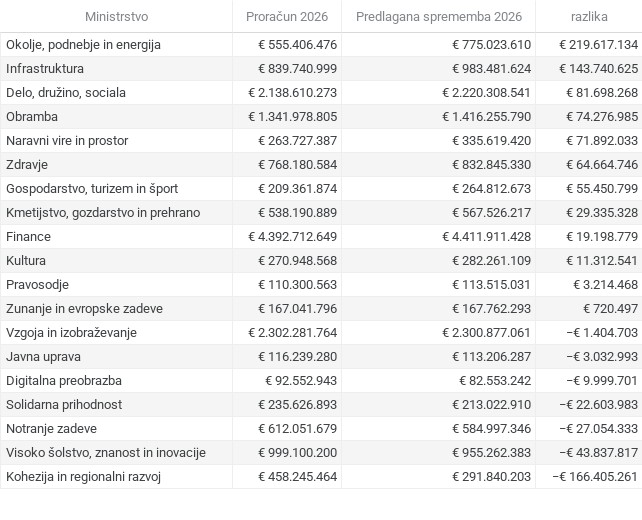
Task: Click the Infrastruktura ministry cell
Action: (45, 69)
